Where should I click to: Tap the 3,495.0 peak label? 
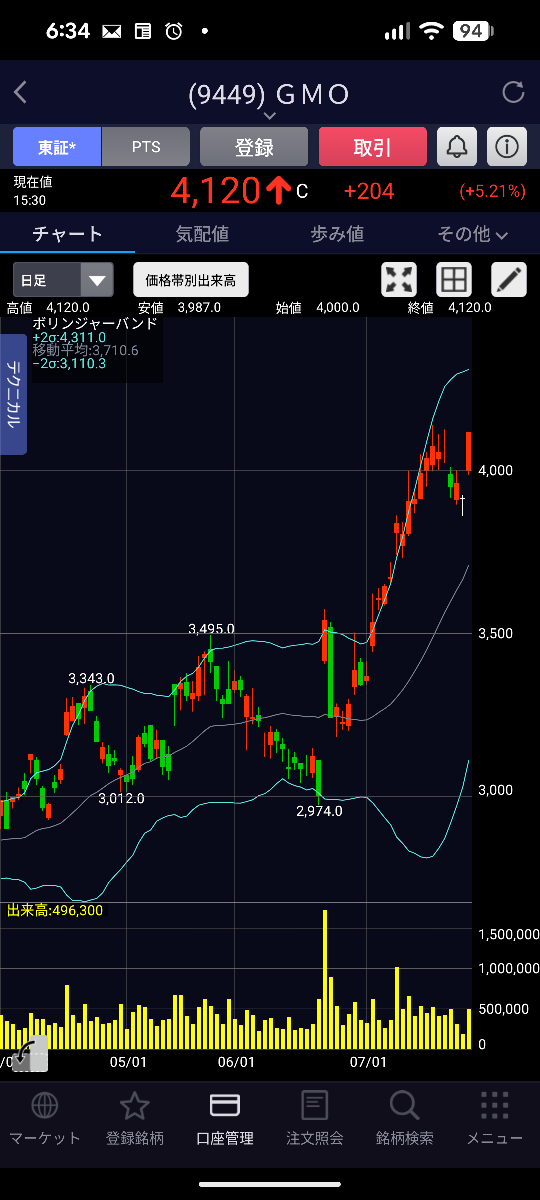point(211,629)
